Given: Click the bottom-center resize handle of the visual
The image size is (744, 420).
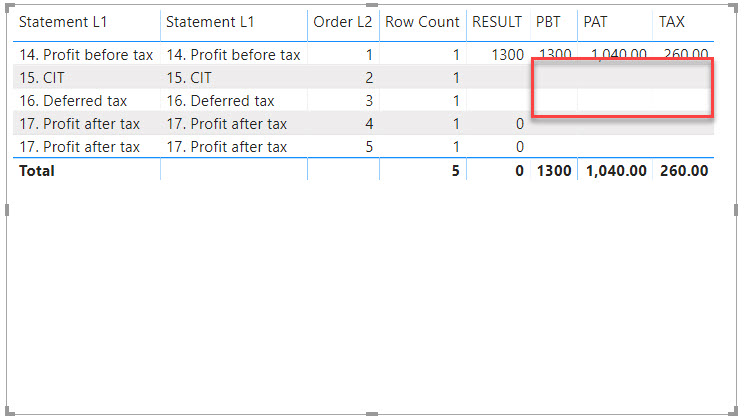Looking at the screenshot, I should (x=372, y=414).
